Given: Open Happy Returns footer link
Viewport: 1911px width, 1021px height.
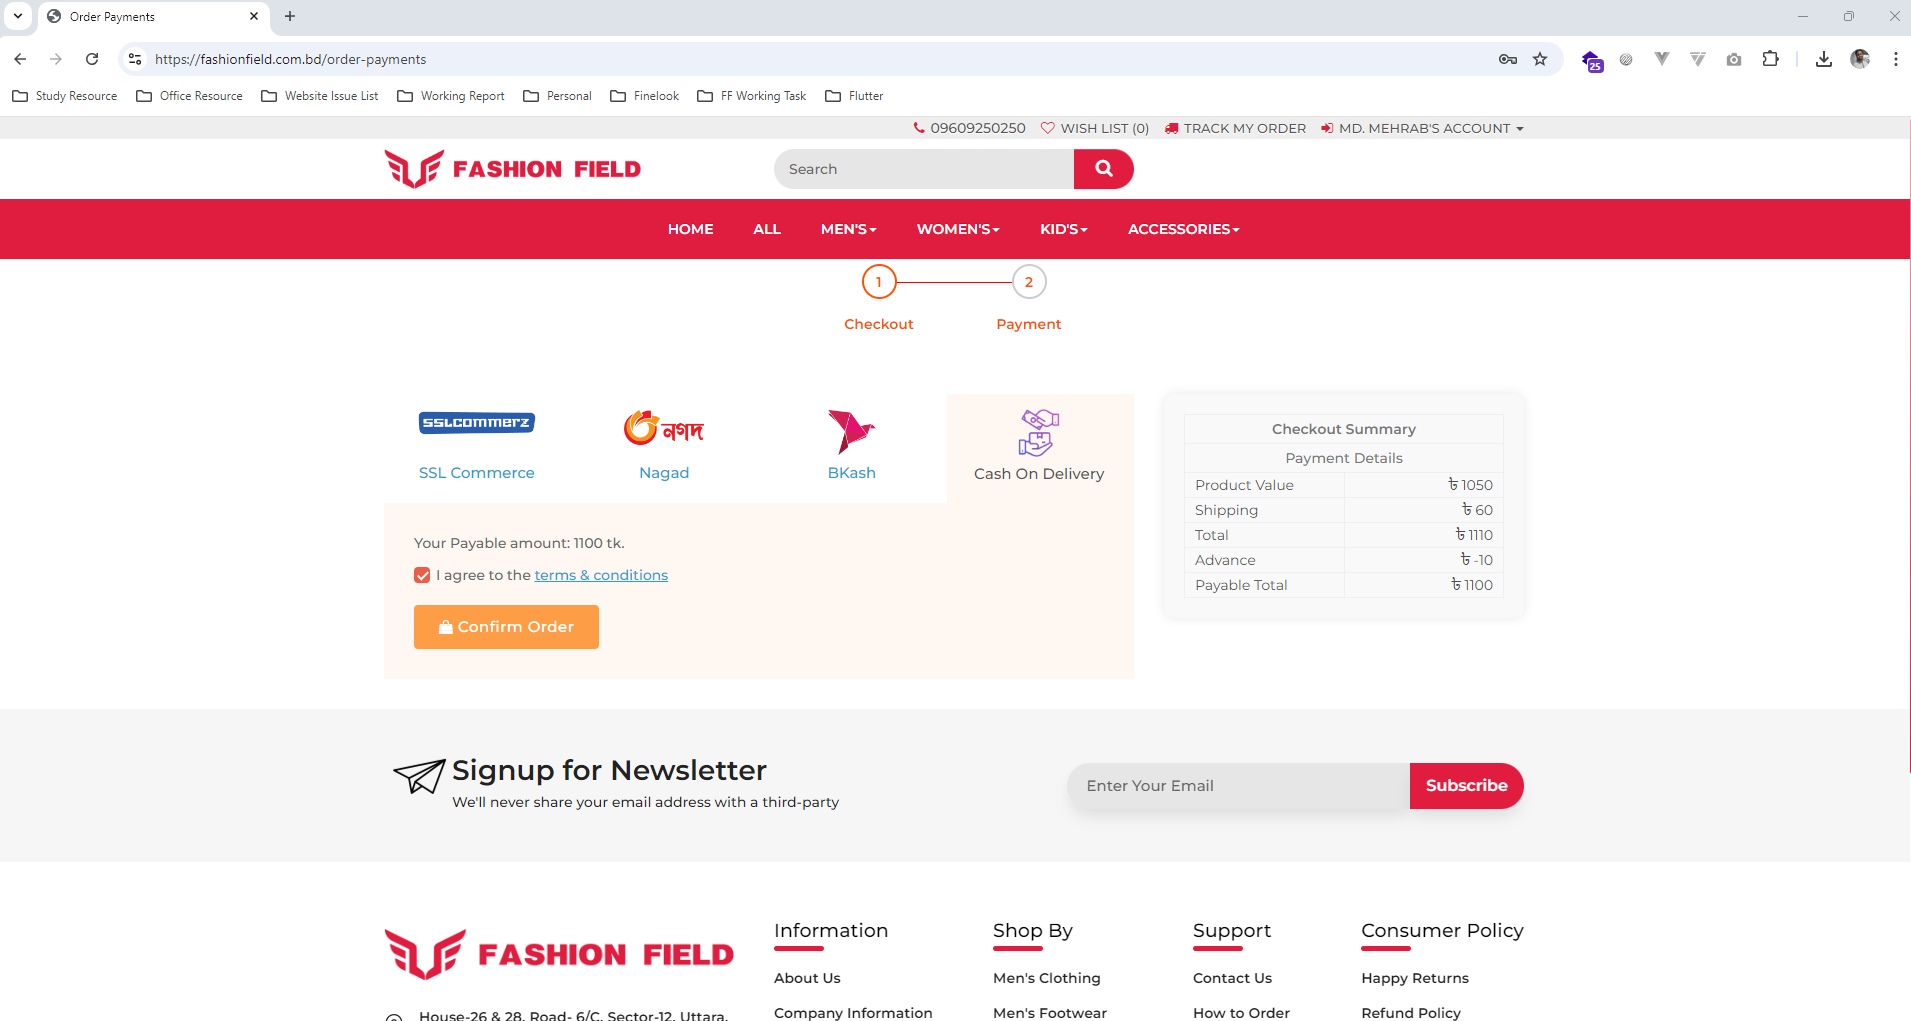Looking at the screenshot, I should point(1415,978).
